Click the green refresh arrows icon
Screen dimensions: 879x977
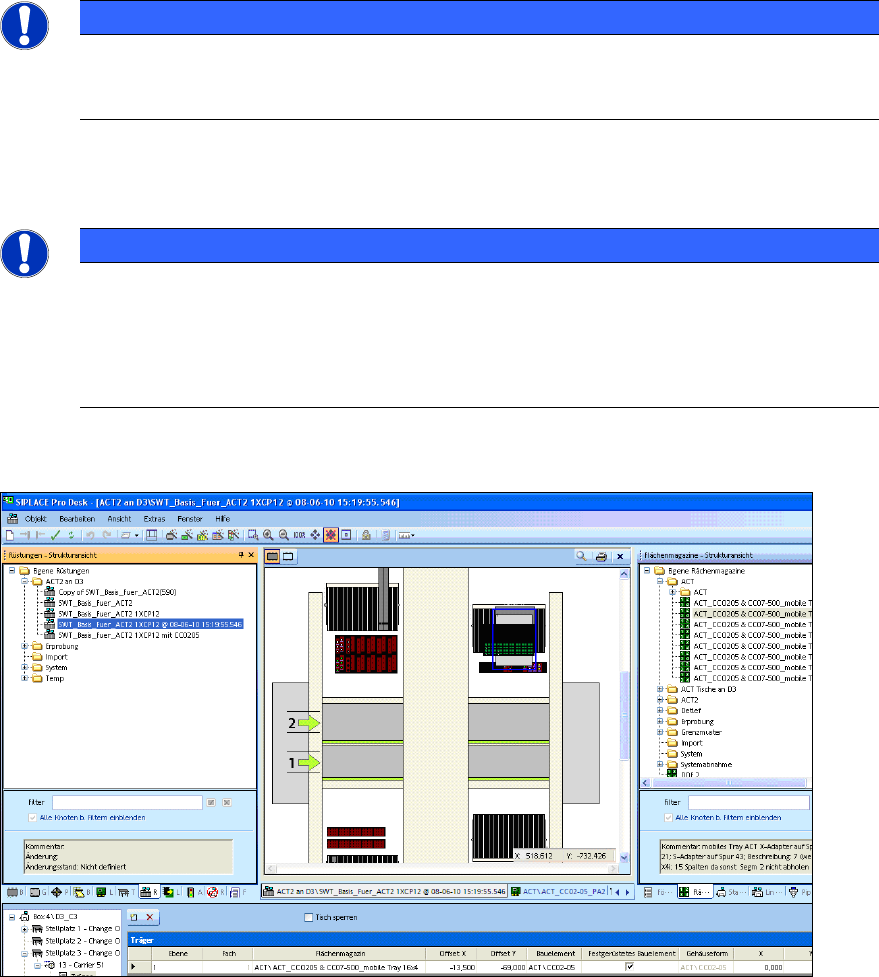click(x=71, y=535)
